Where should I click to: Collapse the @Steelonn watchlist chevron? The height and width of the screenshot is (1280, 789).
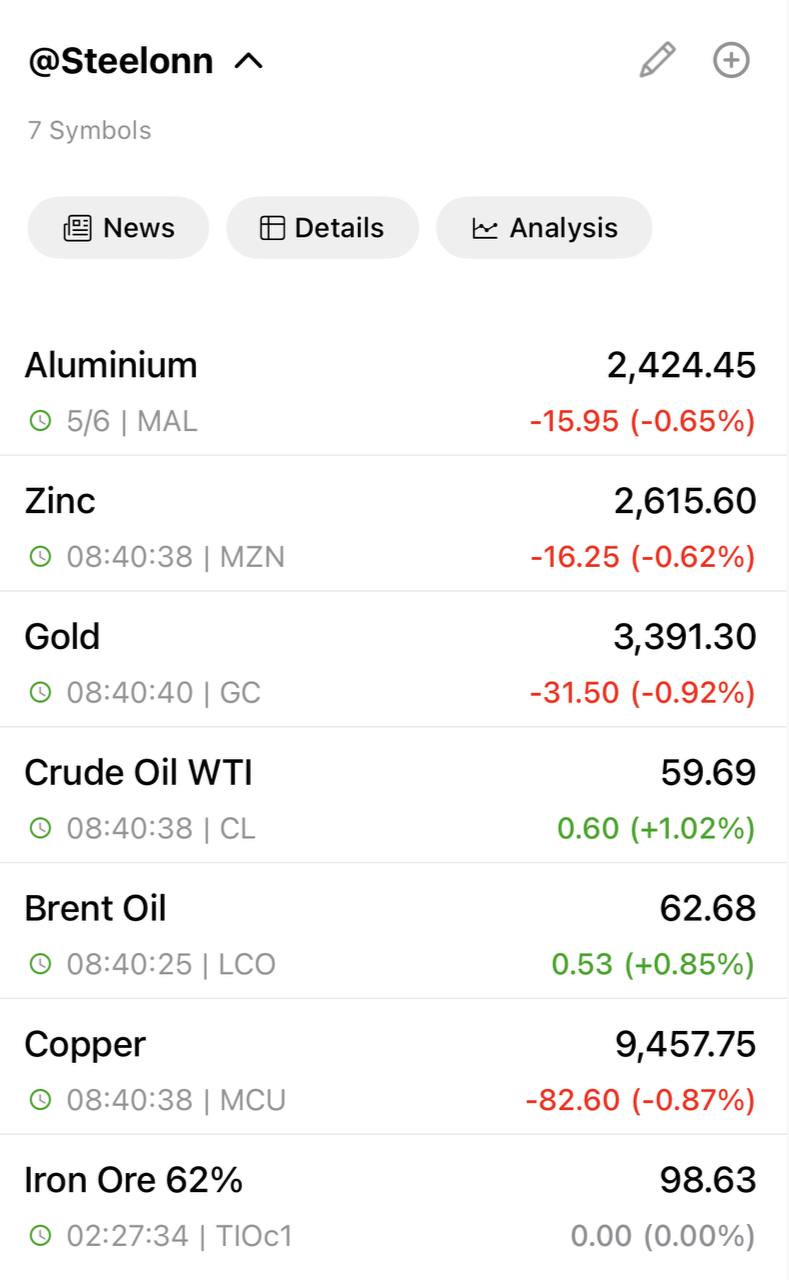(248, 62)
